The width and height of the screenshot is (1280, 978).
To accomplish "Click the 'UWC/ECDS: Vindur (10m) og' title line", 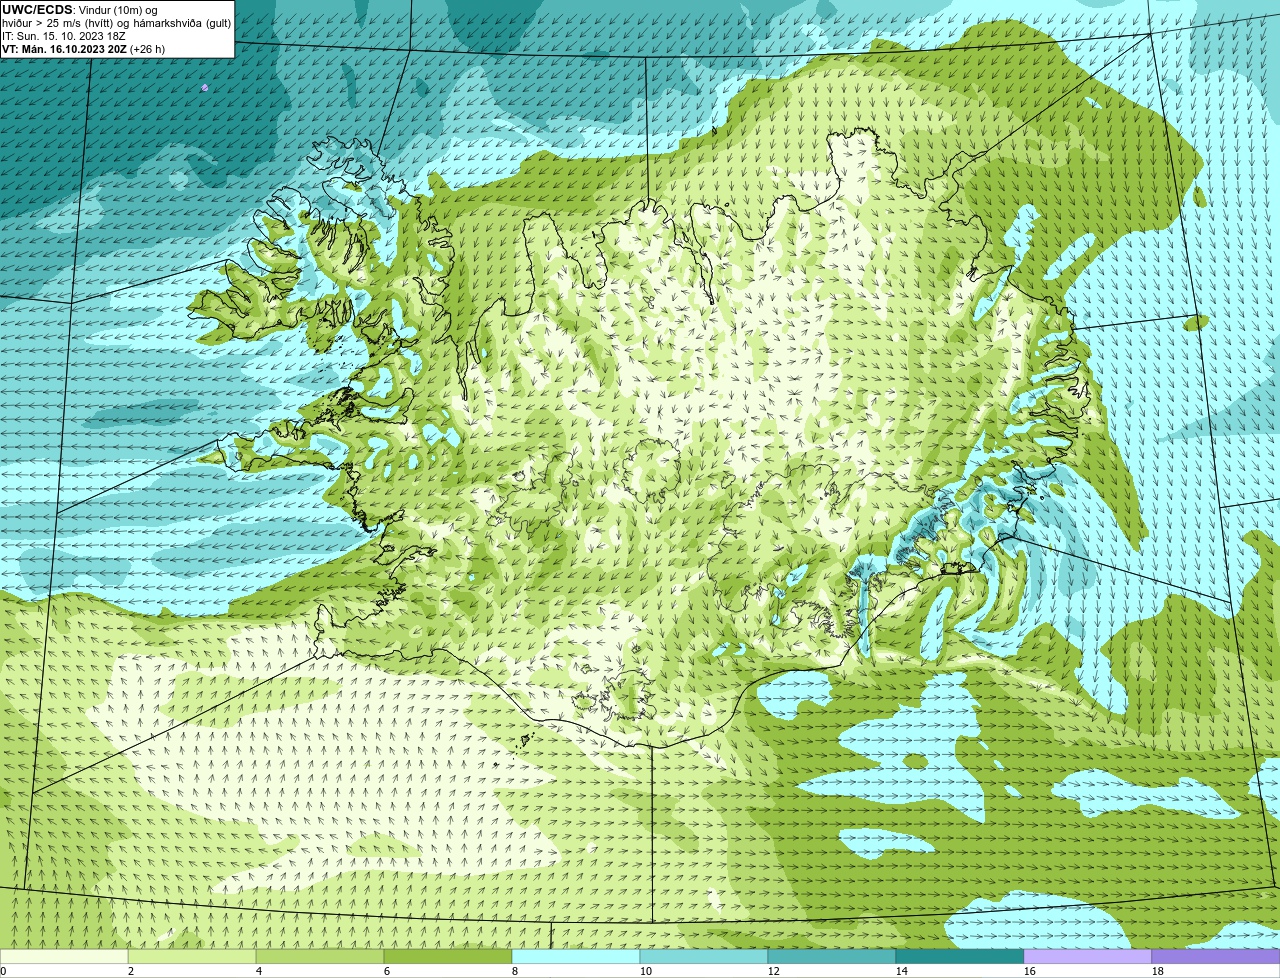I will click(x=81, y=10).
